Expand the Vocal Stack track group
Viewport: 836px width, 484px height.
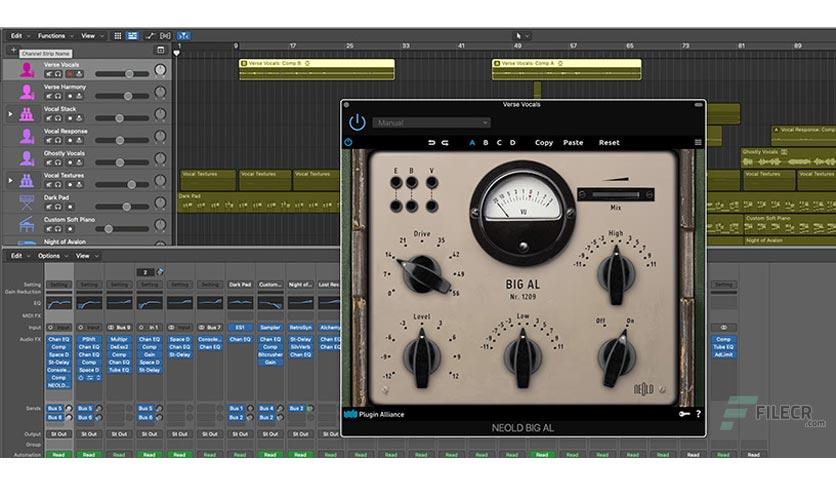[x=10, y=114]
